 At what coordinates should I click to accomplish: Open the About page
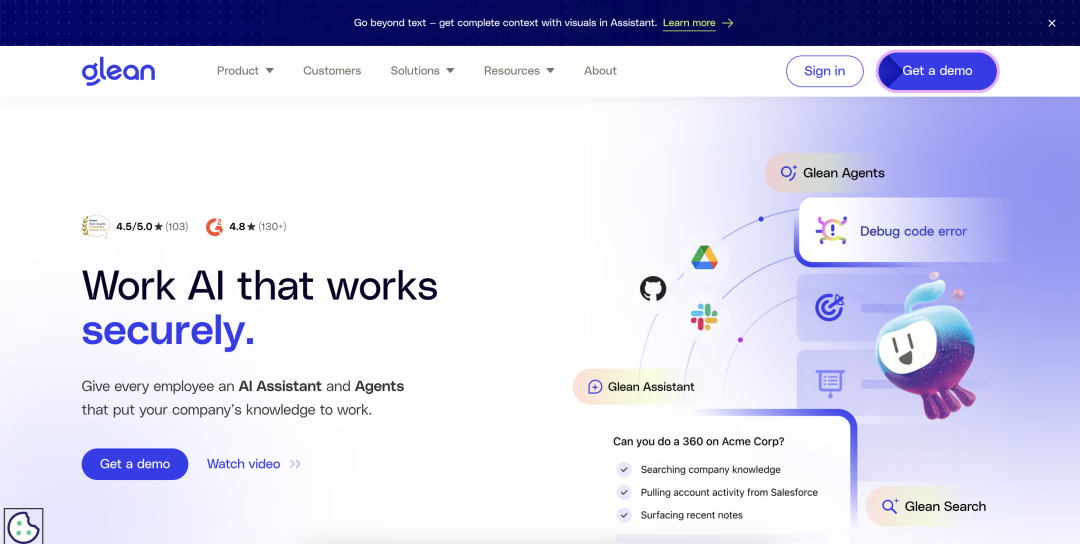[x=600, y=71]
